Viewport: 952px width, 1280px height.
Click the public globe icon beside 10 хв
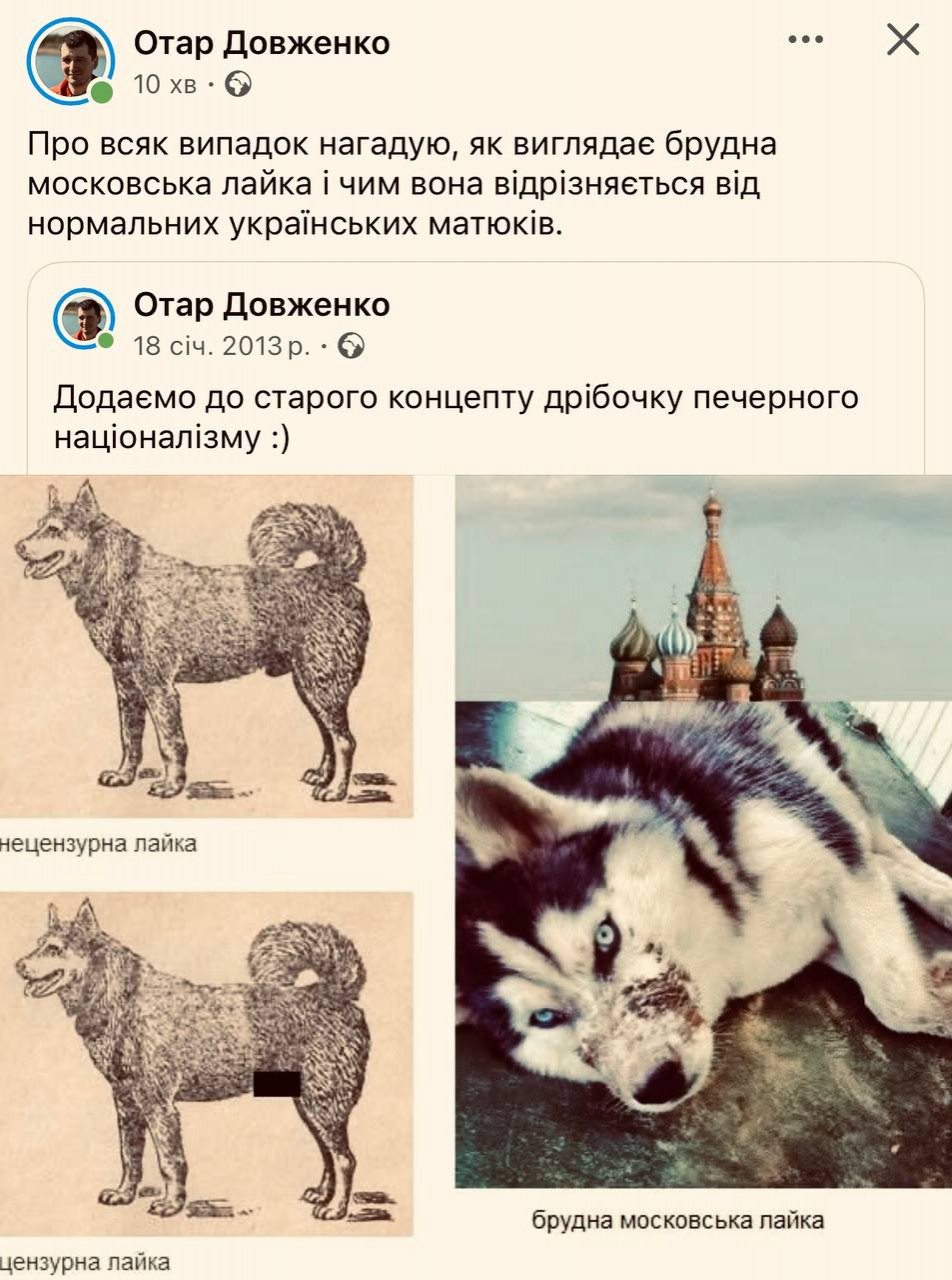tap(239, 85)
